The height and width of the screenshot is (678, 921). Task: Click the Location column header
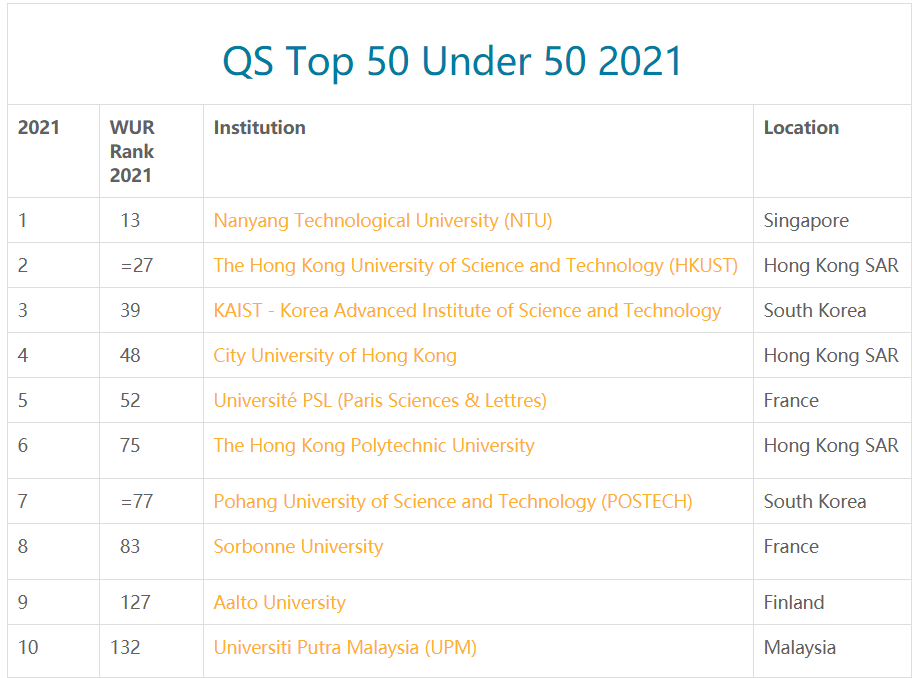point(801,127)
